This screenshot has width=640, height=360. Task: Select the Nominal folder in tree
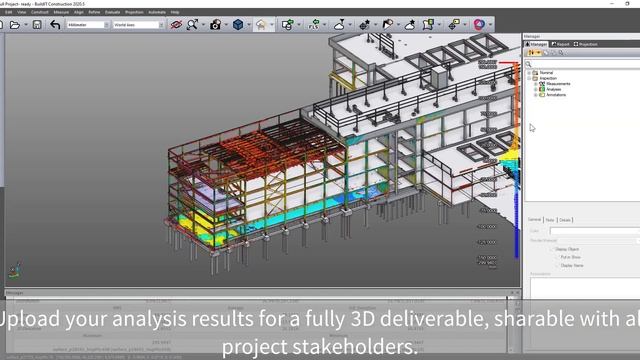click(x=546, y=73)
